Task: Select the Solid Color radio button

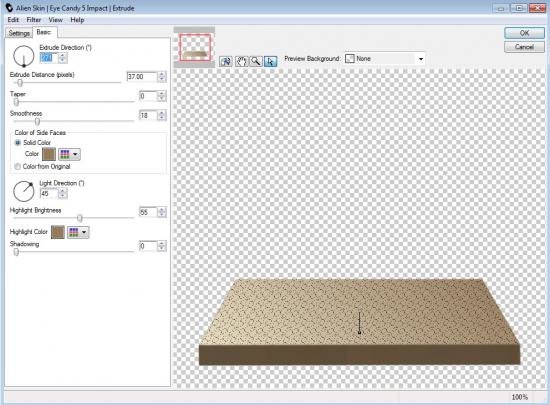Action: tap(18, 143)
